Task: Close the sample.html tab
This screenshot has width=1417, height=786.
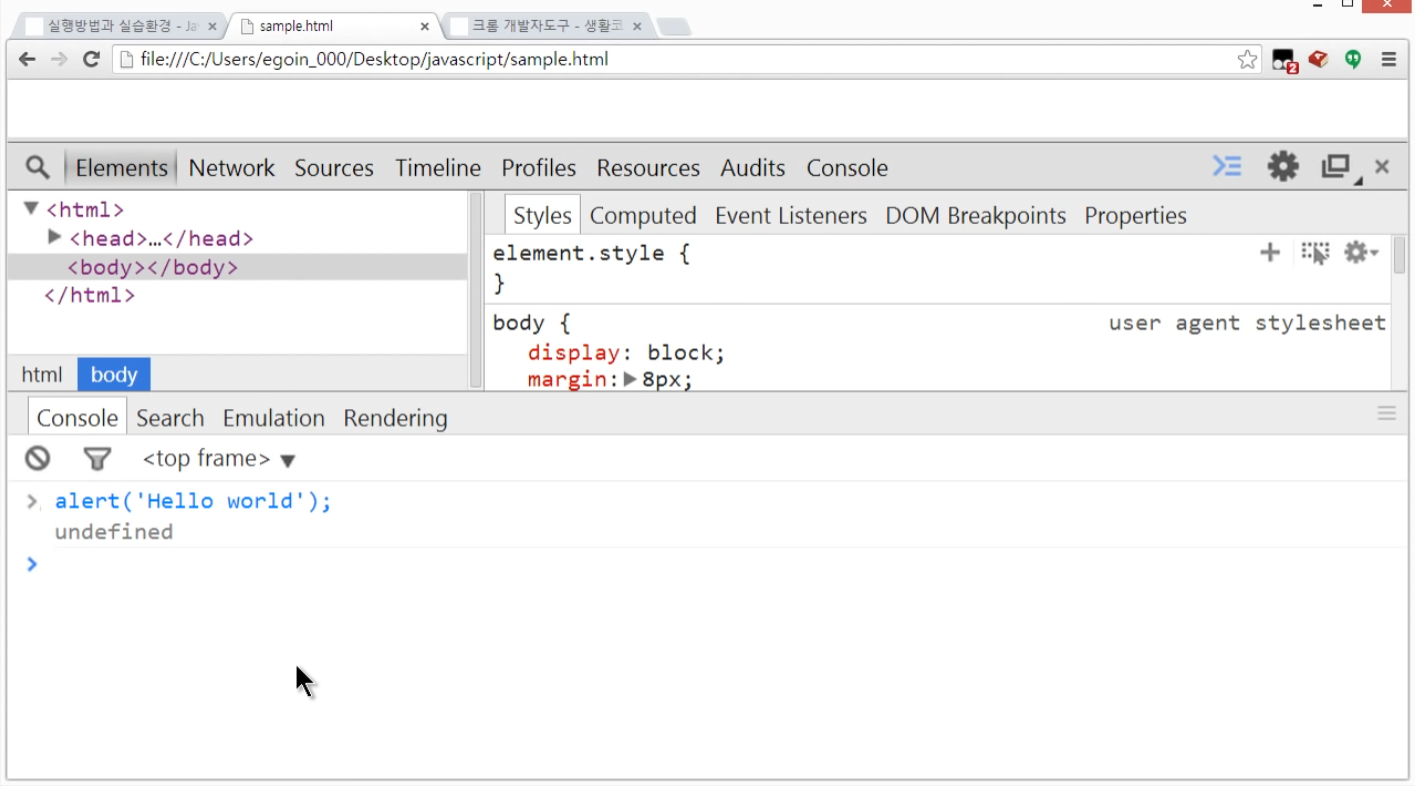Action: 425,27
